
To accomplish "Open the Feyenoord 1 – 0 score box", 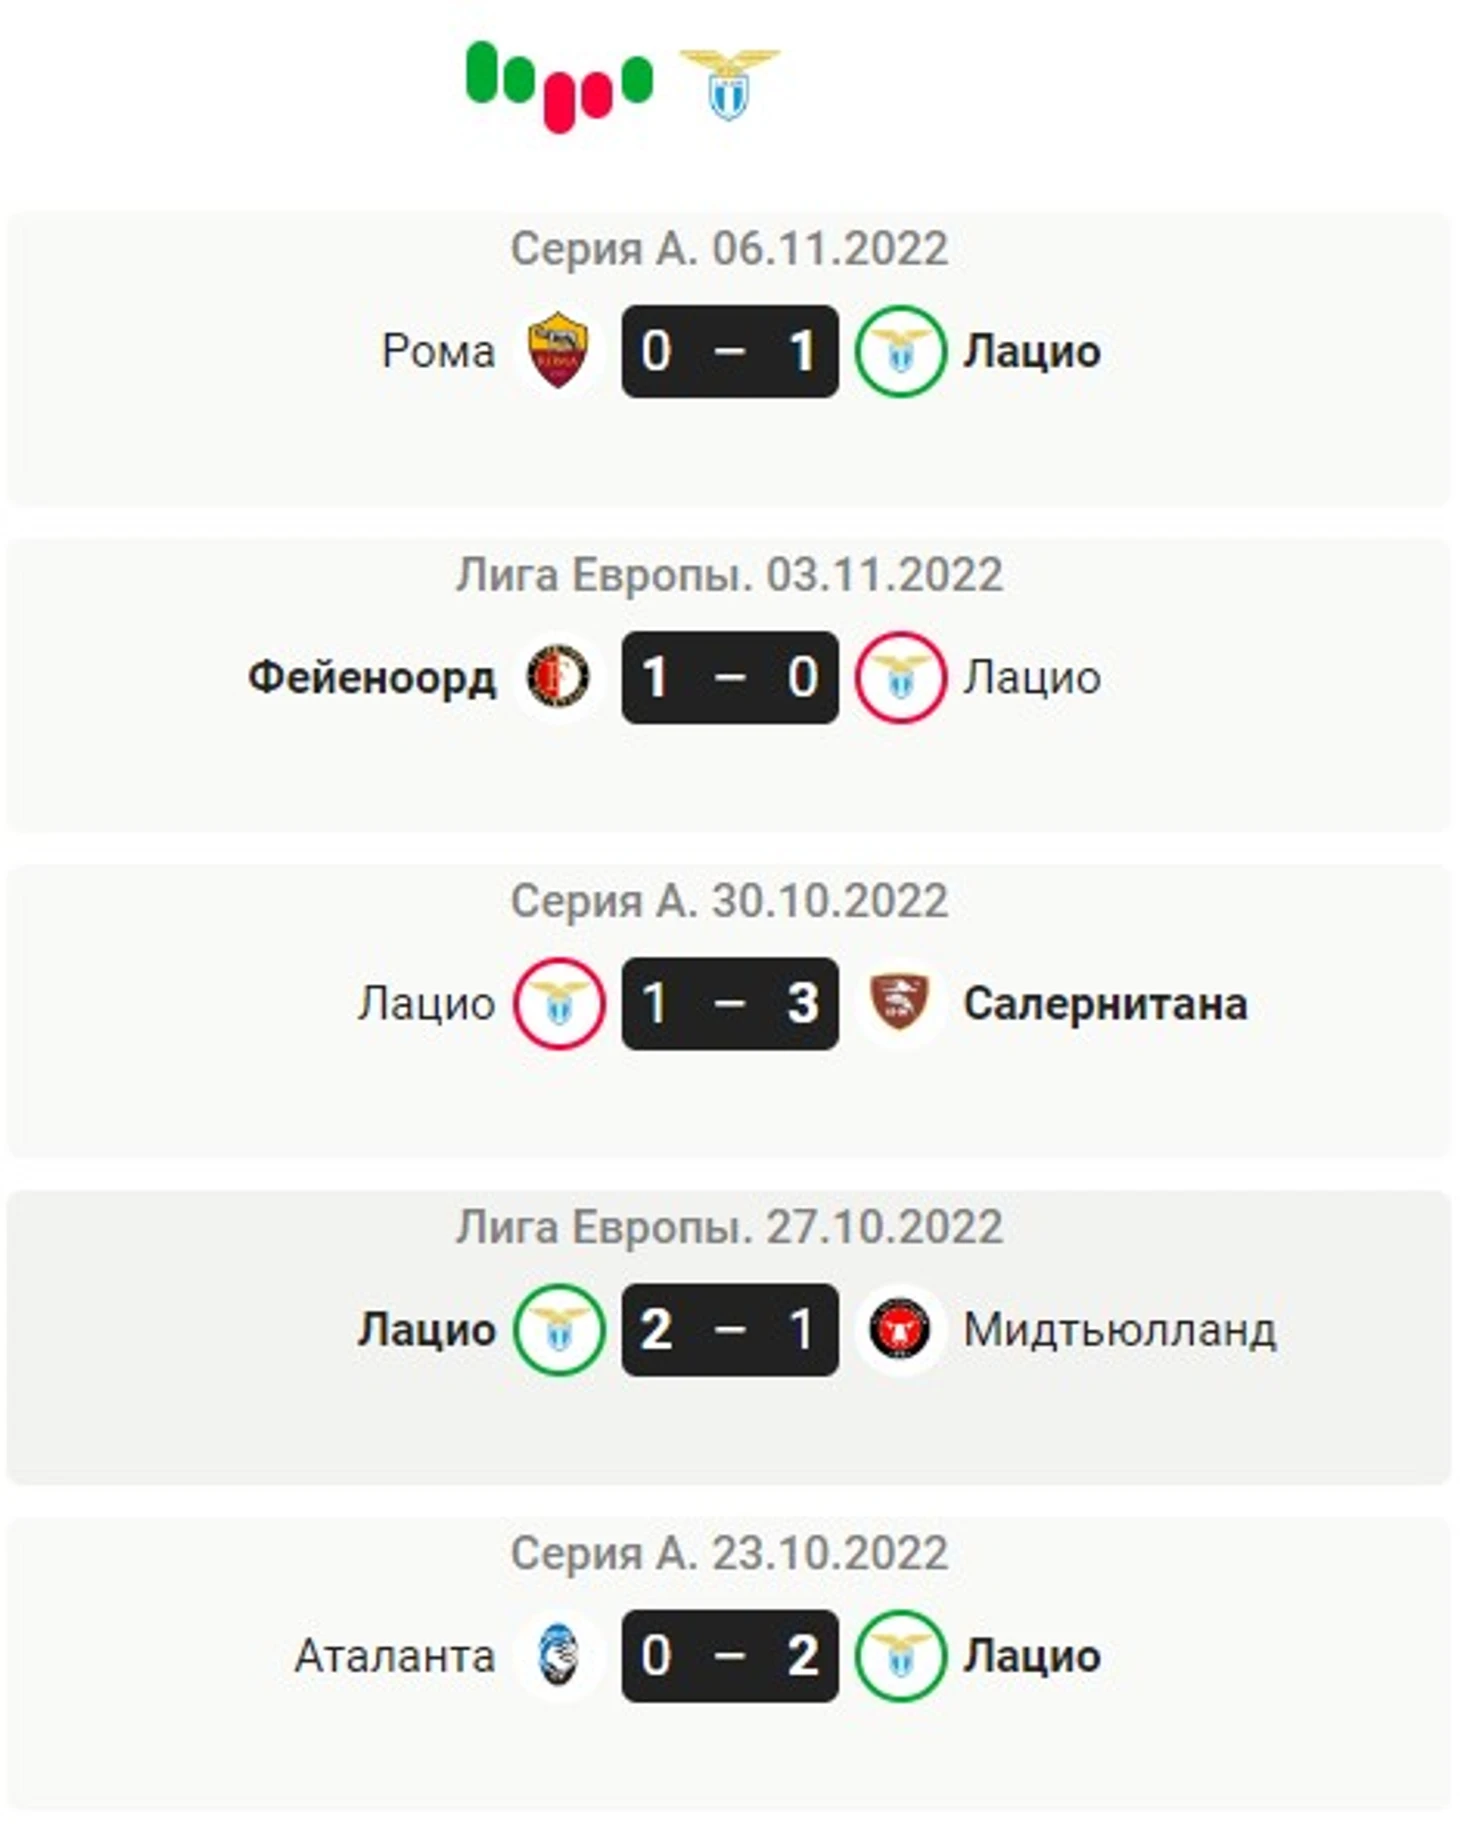I will tap(729, 677).
